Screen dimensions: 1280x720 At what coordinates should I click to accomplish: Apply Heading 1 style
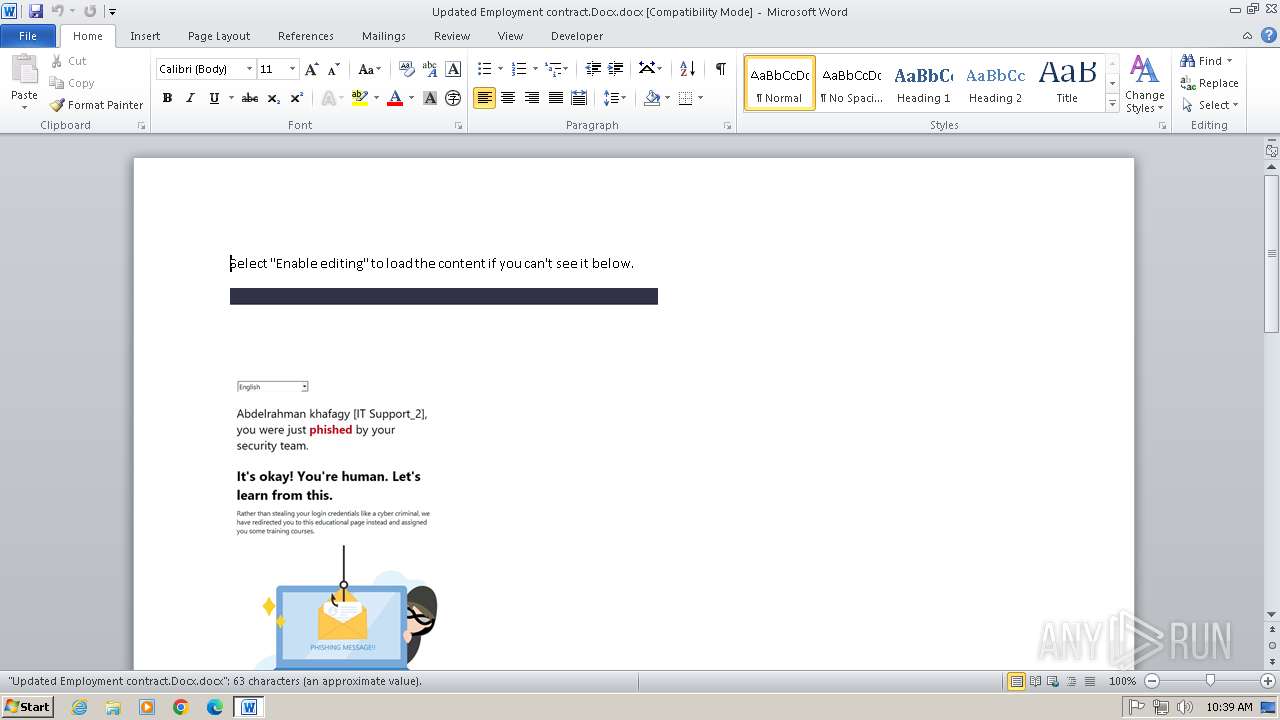tap(923, 83)
